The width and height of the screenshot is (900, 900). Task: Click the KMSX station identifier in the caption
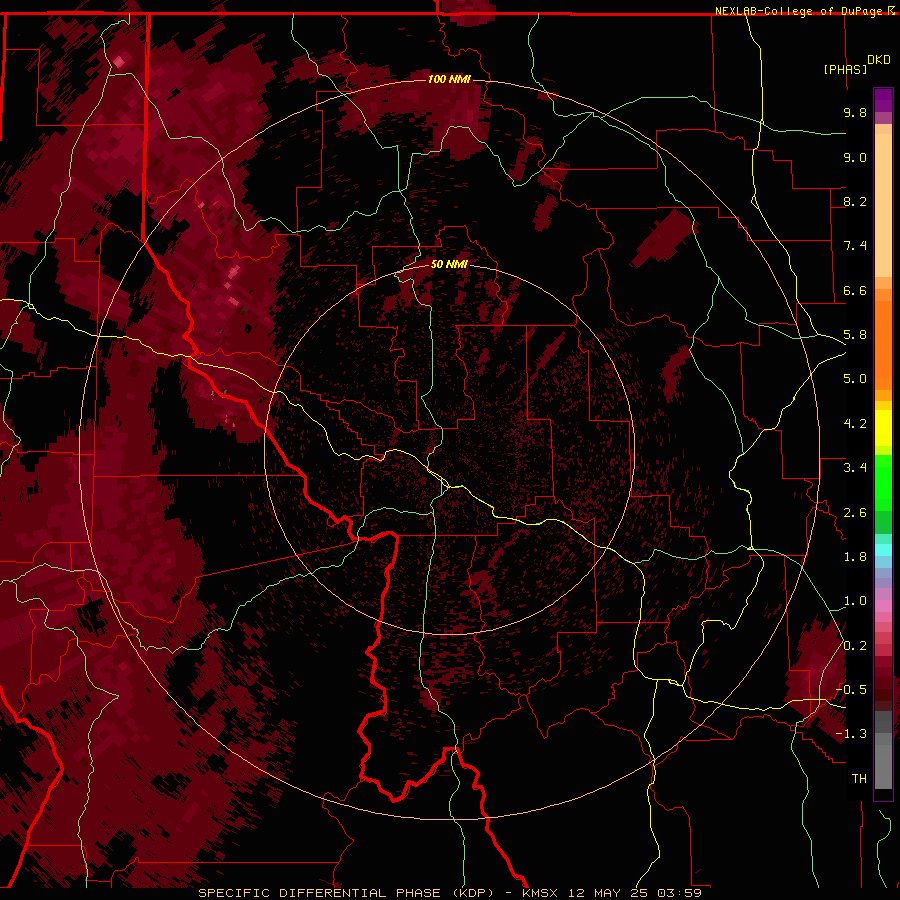click(540, 893)
